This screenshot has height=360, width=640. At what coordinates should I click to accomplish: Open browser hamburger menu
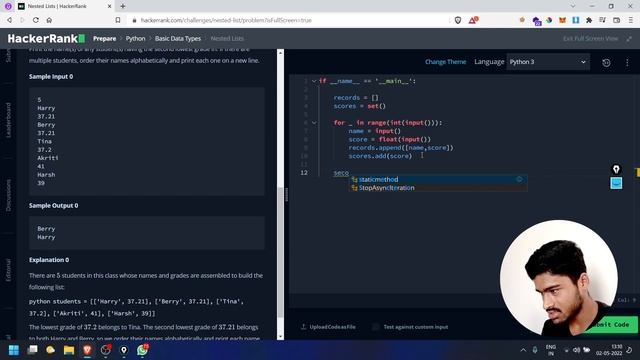[x=631, y=20]
